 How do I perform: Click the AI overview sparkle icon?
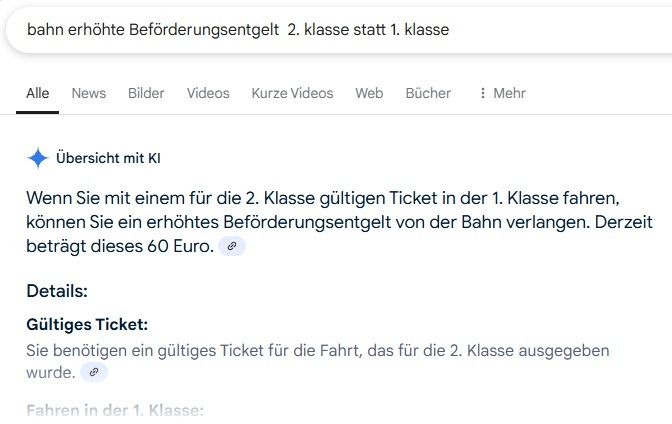click(38, 157)
